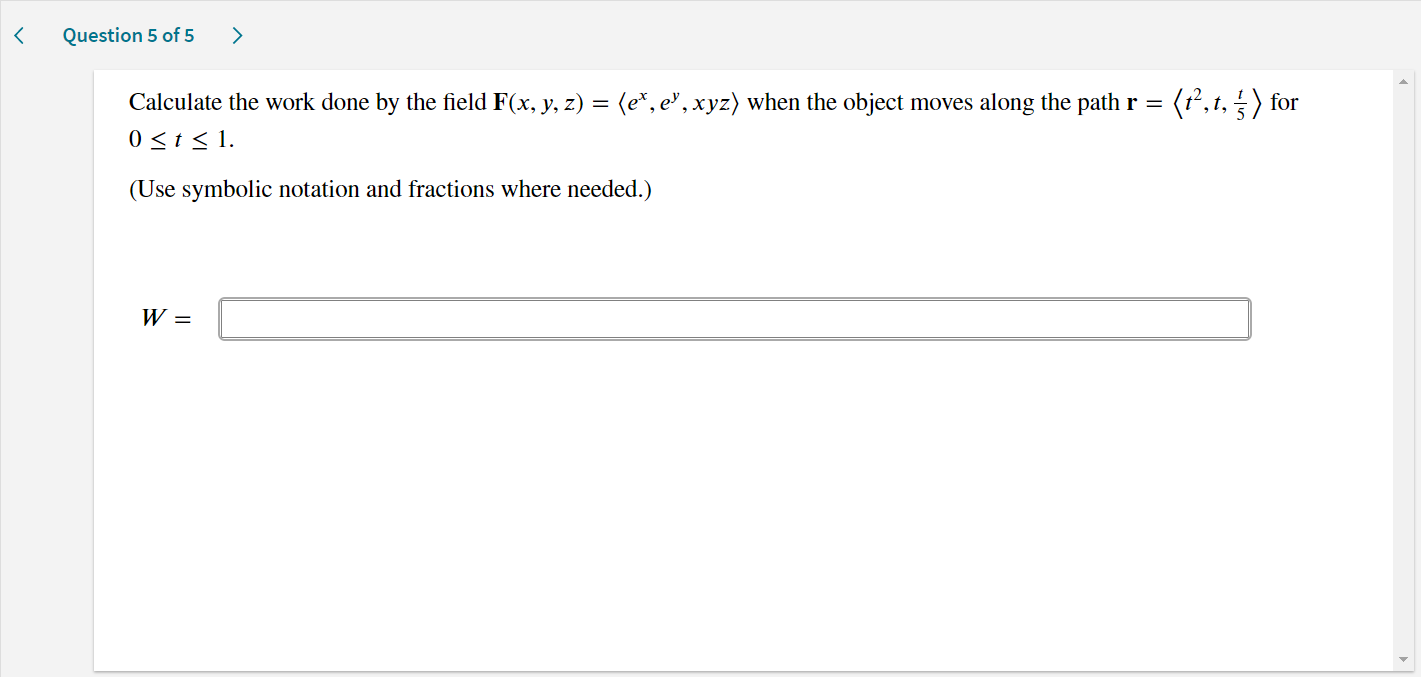Select the Question 5 of 5 label
This screenshot has width=1421, height=677.
coord(128,34)
